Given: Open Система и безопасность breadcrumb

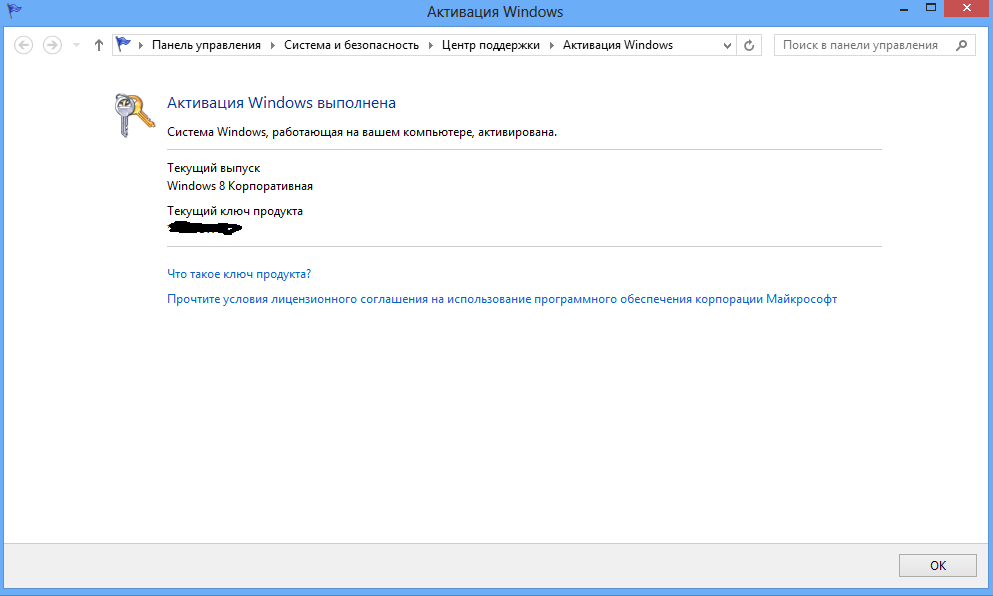Looking at the screenshot, I should [x=351, y=45].
